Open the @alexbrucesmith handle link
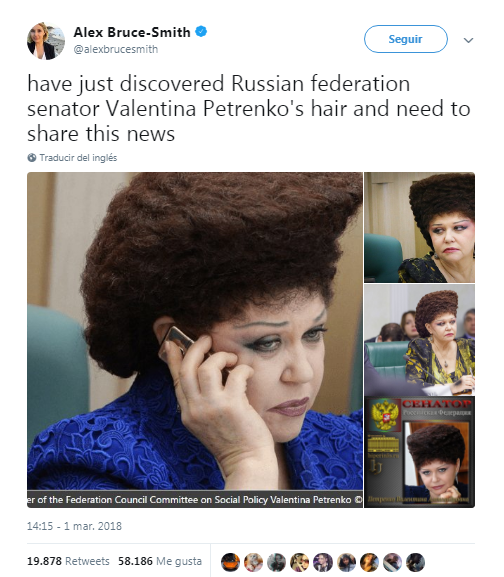Screen dimensions: 504x577 point(116,49)
